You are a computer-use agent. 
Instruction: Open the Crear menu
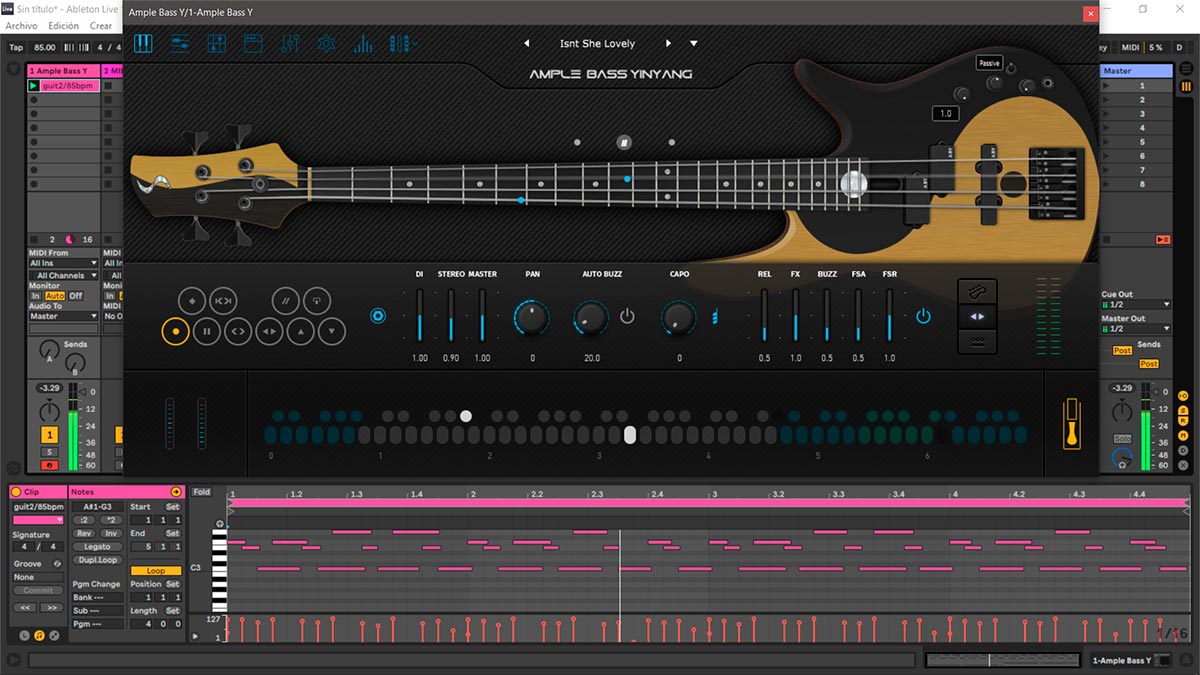click(x=101, y=26)
